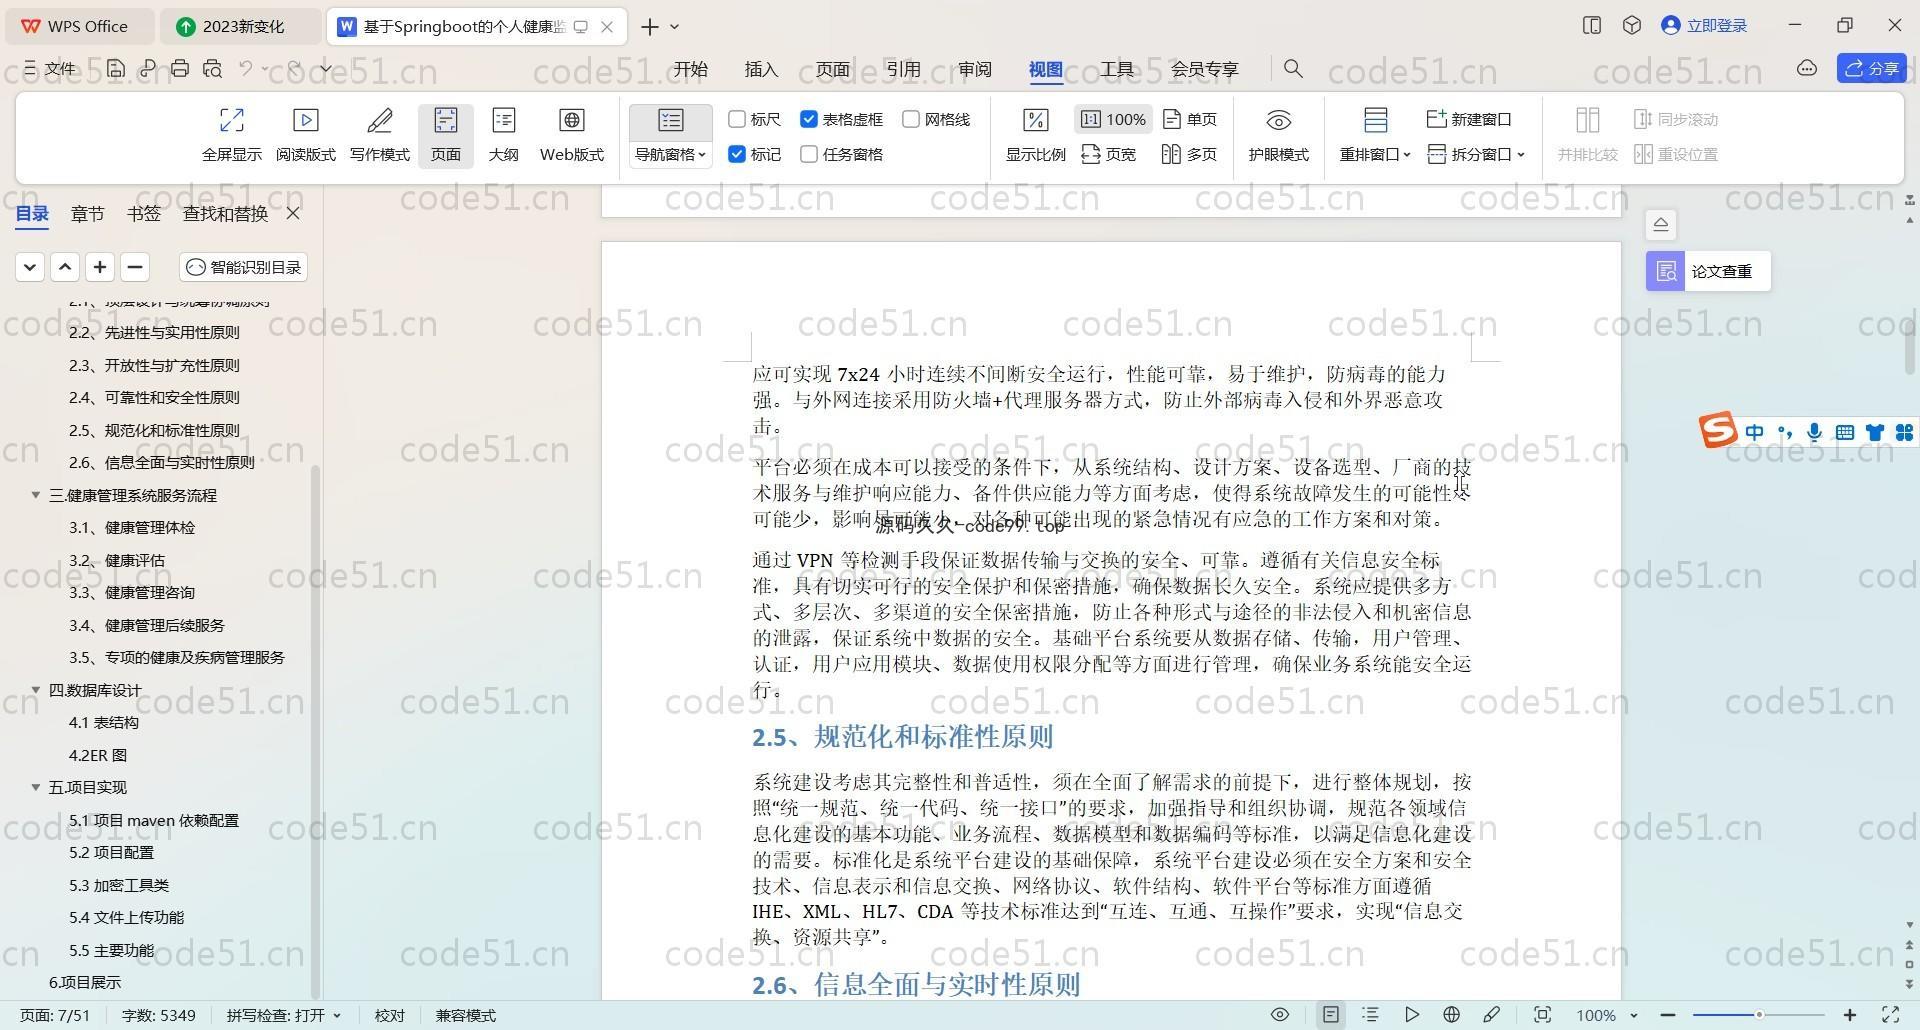This screenshot has height=1030, width=1920.
Task: Click the Share button (分享)
Action: click(1871, 68)
